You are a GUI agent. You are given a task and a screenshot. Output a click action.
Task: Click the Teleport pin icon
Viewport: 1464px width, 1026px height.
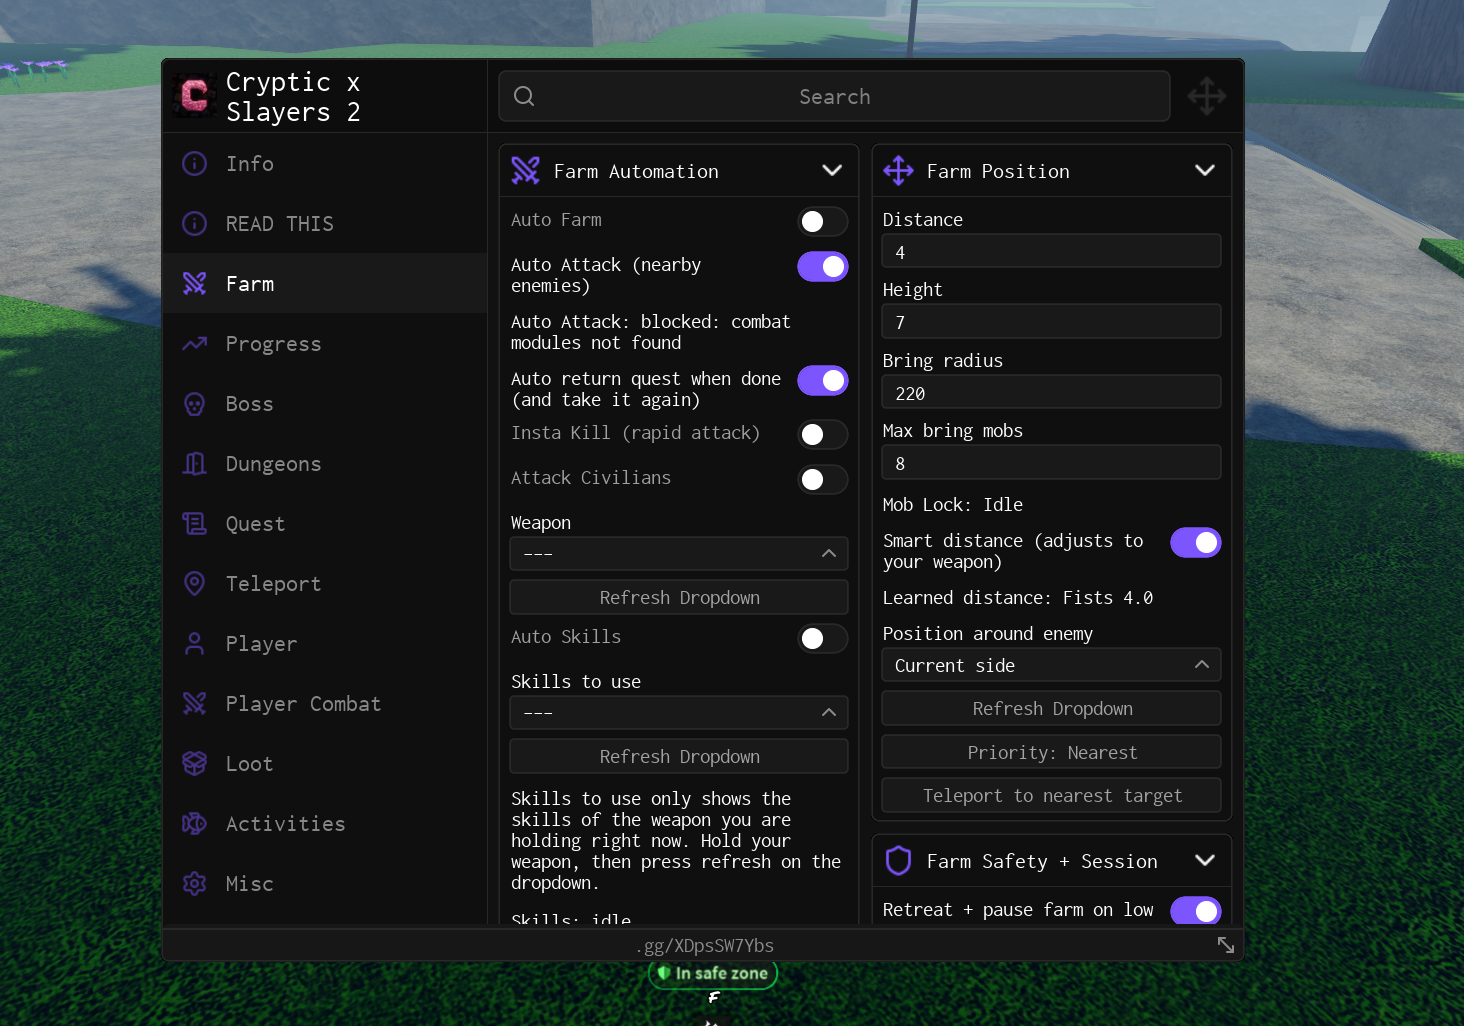pos(195,584)
